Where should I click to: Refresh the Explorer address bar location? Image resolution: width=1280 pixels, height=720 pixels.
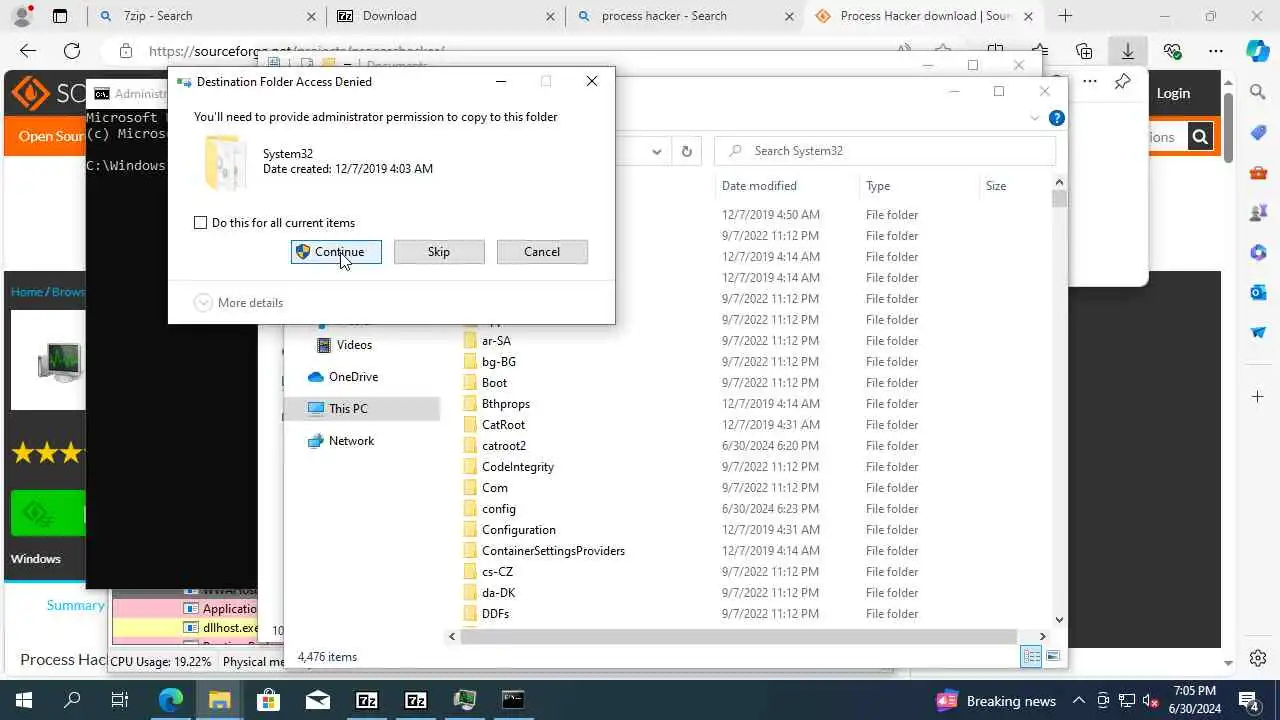(x=686, y=151)
